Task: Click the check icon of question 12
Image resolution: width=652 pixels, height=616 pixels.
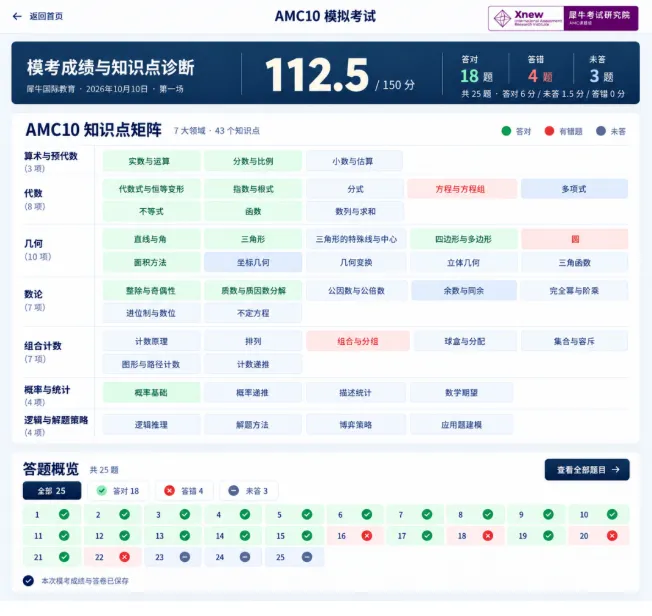Action: coord(124,536)
